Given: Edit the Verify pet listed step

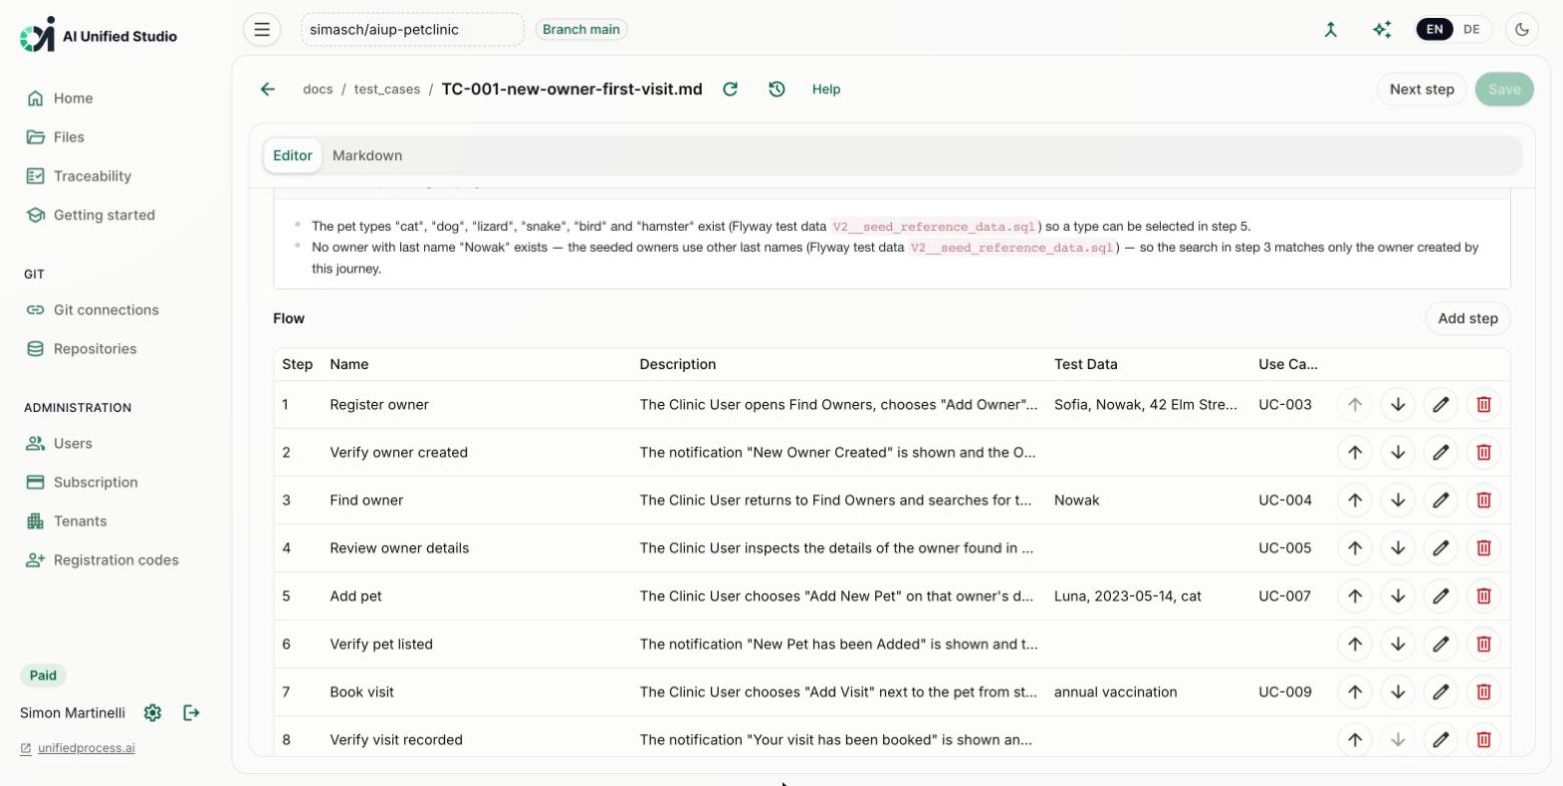Looking at the screenshot, I should (1441, 645).
